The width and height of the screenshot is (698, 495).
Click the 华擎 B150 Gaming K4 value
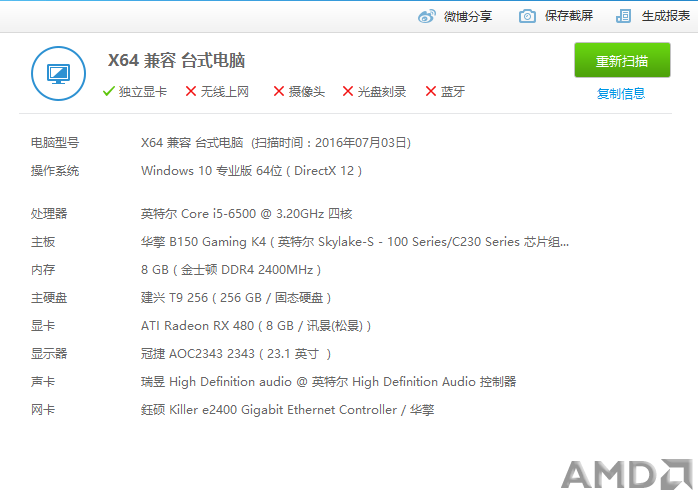coord(355,242)
